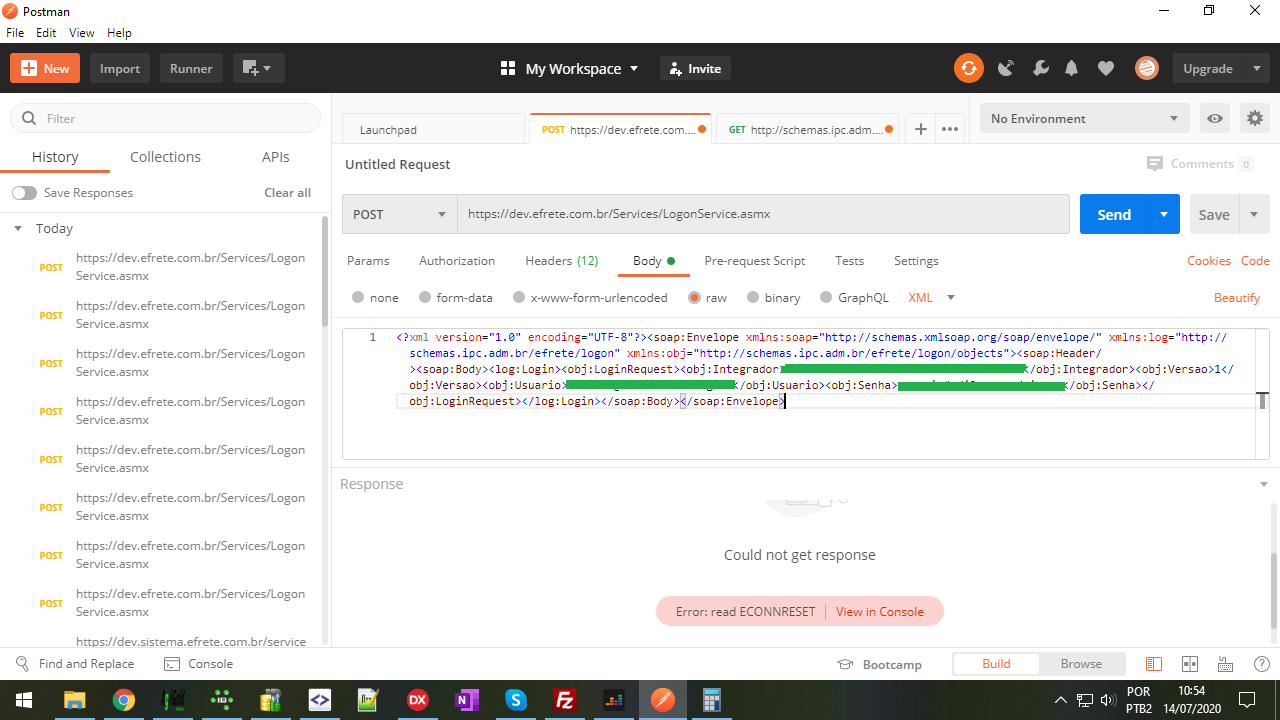Click the sync status icon
This screenshot has width=1280, height=720.
coord(968,68)
